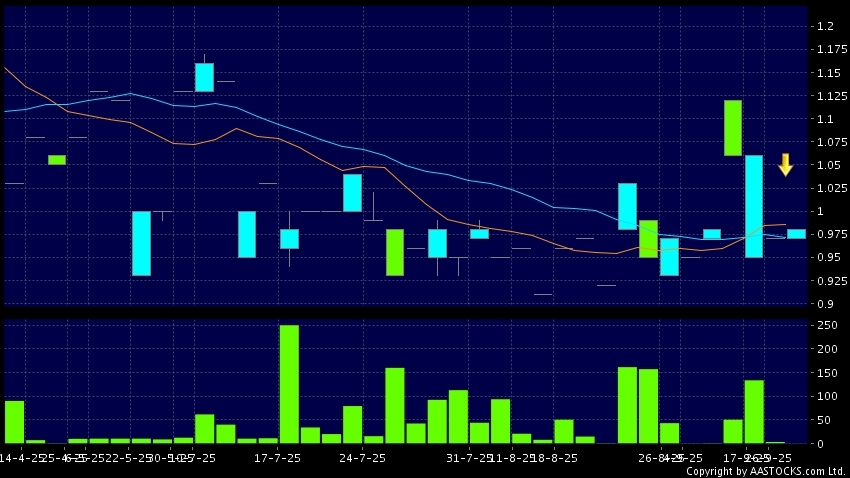Click the 14-4-25 date label
The width and height of the screenshot is (850, 478).
(x=21, y=457)
